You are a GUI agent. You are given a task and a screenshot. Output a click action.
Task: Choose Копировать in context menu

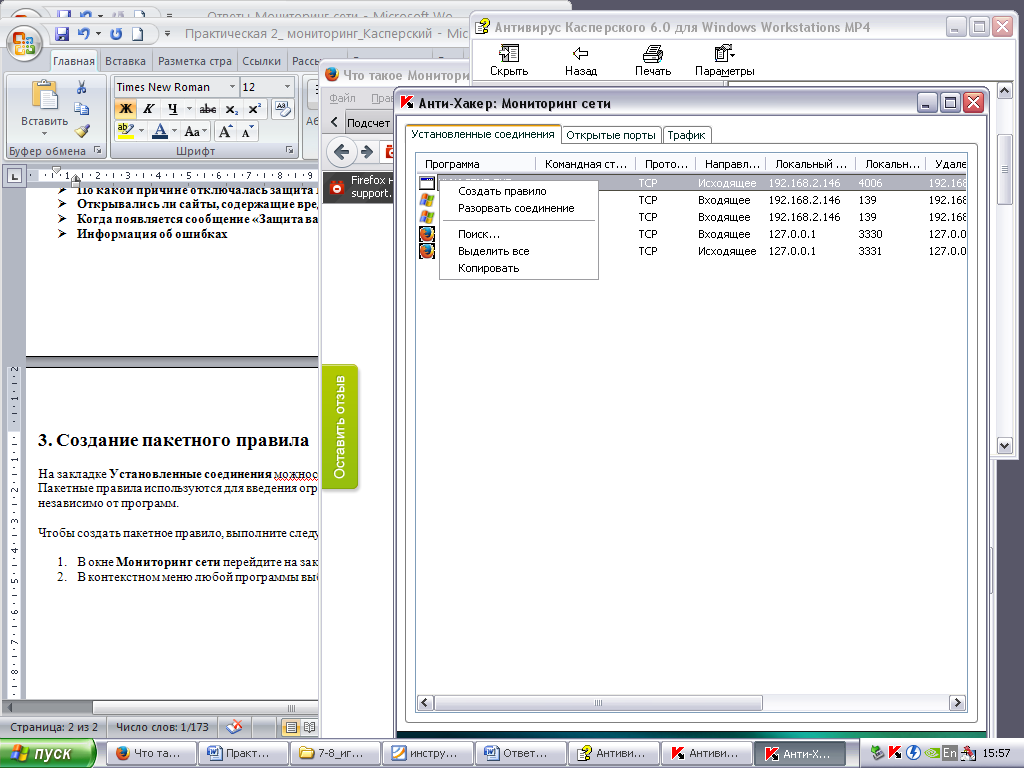[488, 268]
